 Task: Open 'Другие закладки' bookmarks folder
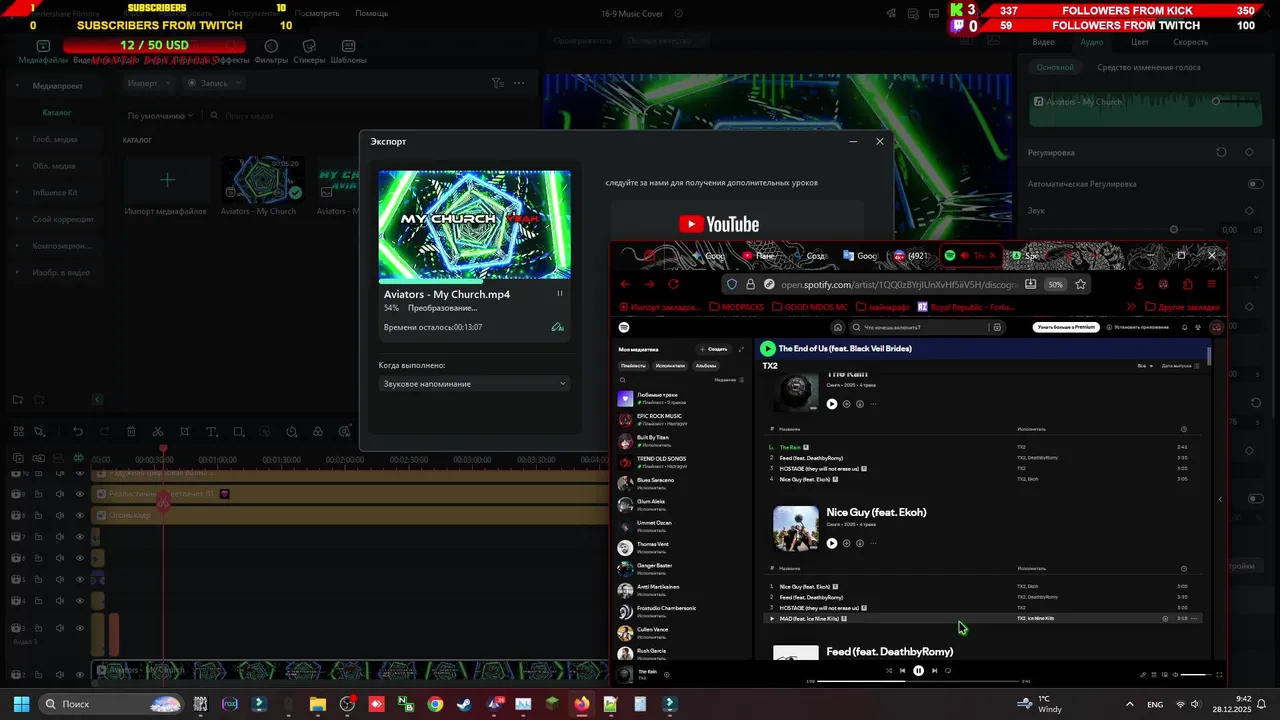tap(1183, 307)
